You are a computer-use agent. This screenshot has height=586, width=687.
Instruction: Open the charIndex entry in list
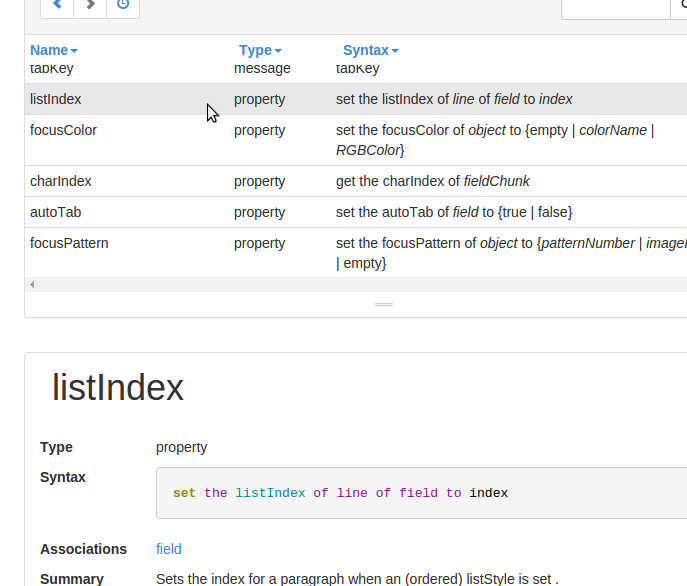tap(60, 181)
